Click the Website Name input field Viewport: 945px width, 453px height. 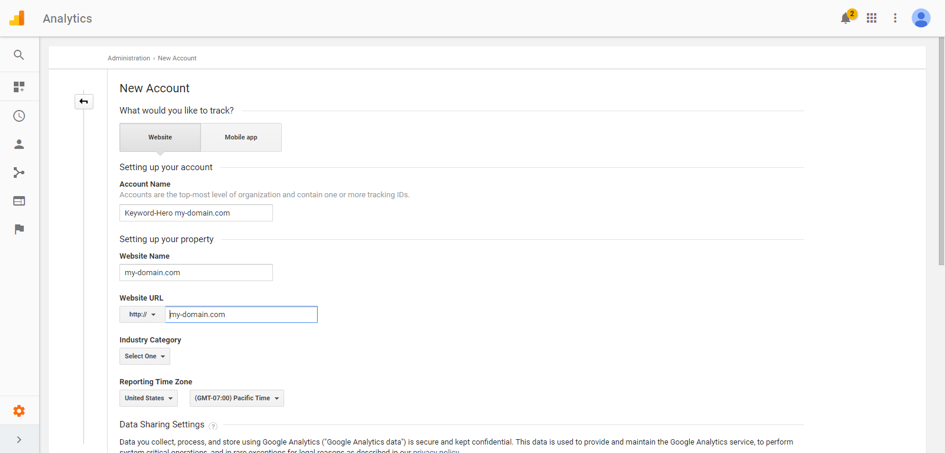pos(196,272)
